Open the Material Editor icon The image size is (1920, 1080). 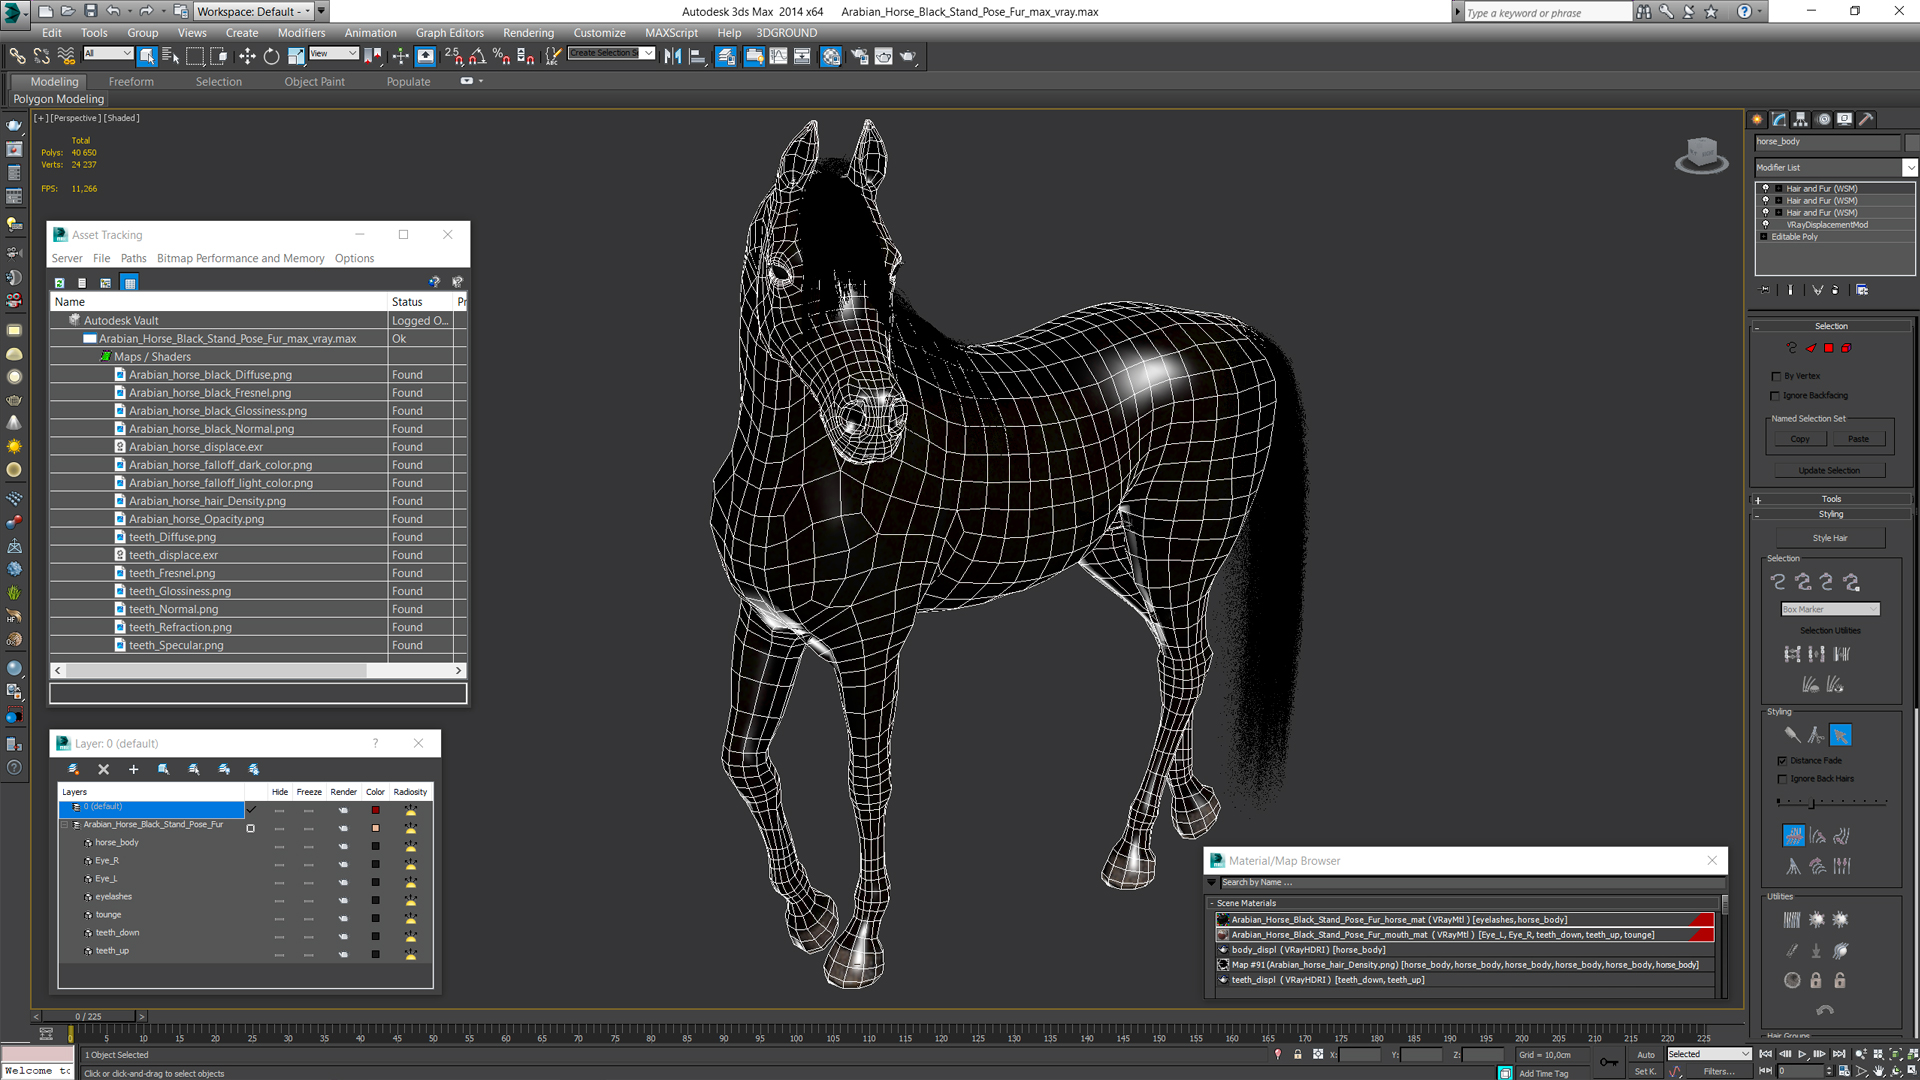(x=831, y=56)
